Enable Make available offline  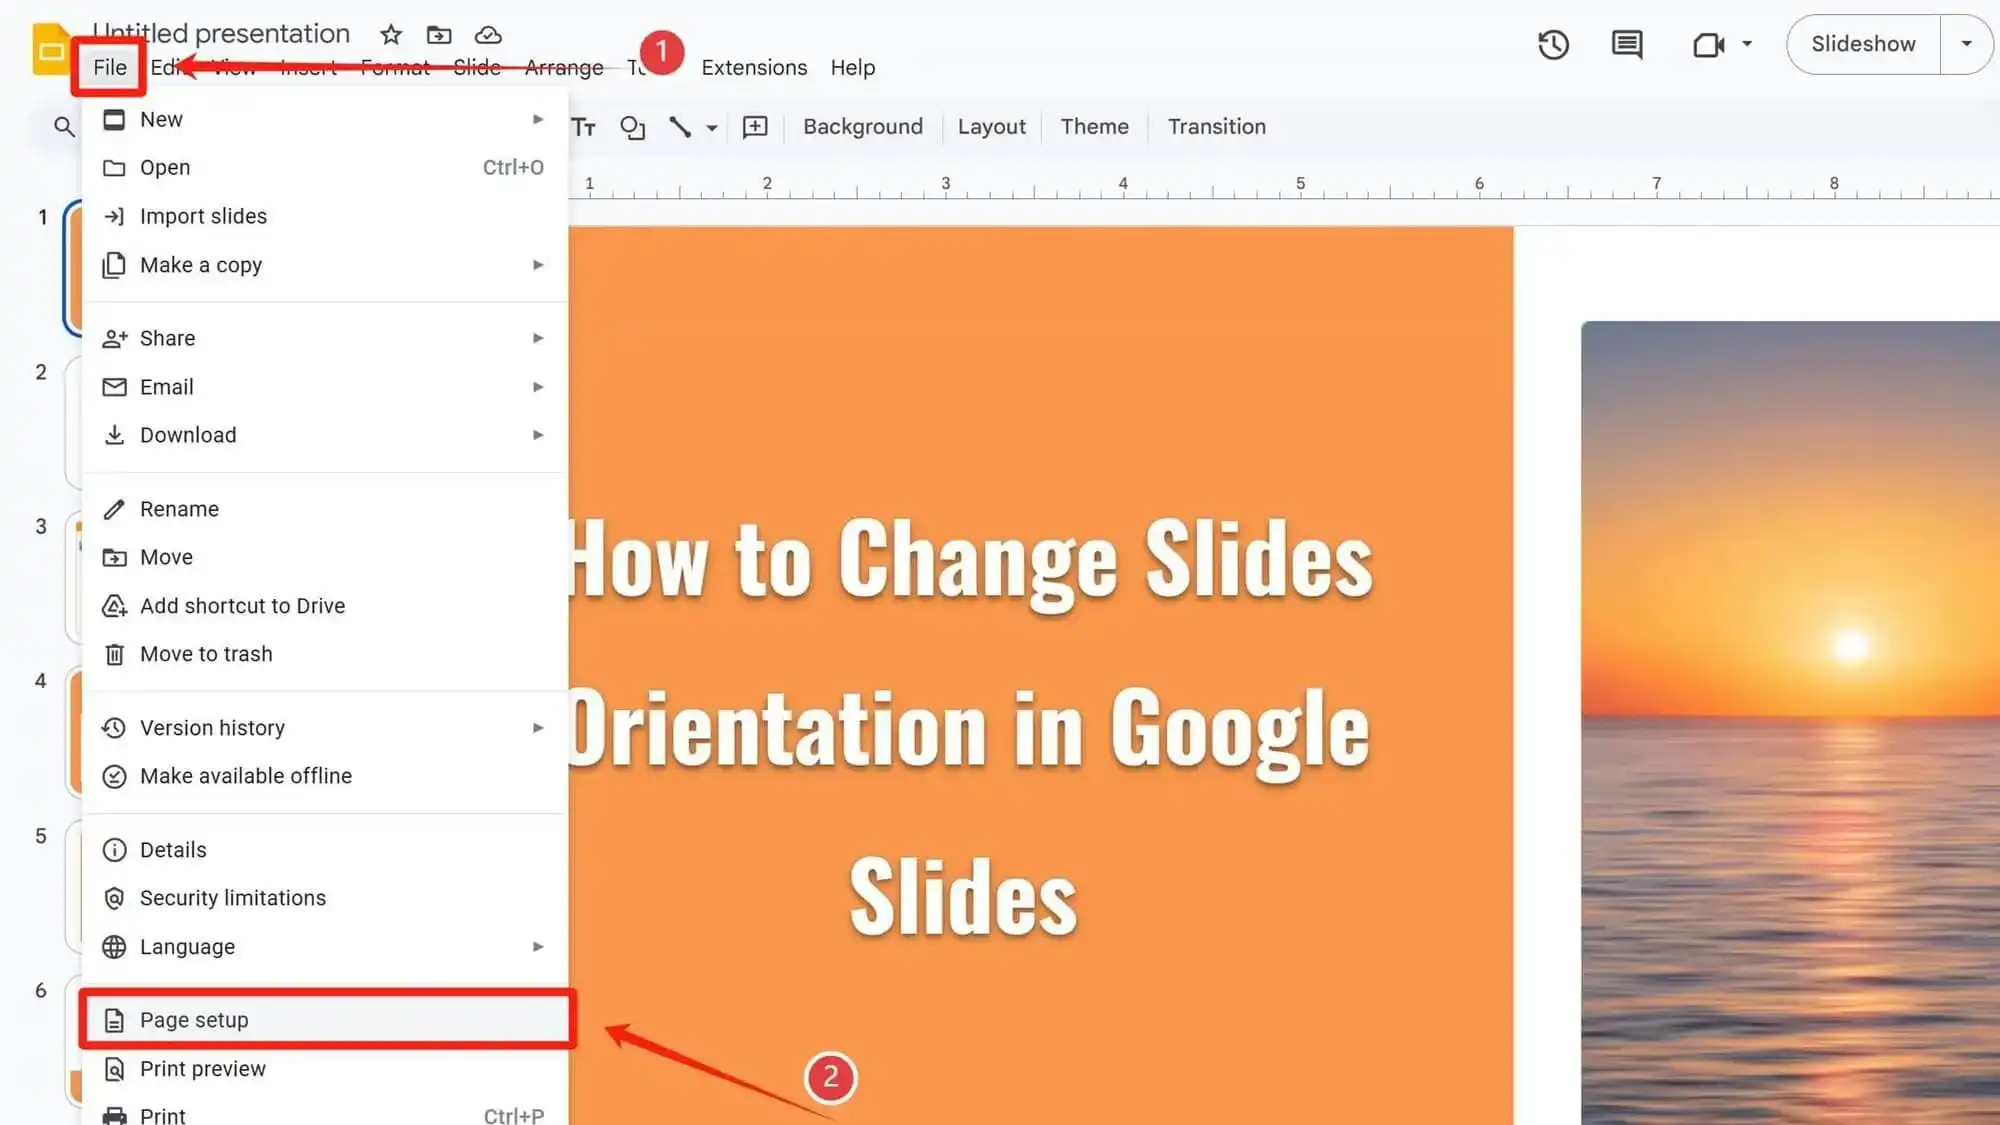pos(245,776)
